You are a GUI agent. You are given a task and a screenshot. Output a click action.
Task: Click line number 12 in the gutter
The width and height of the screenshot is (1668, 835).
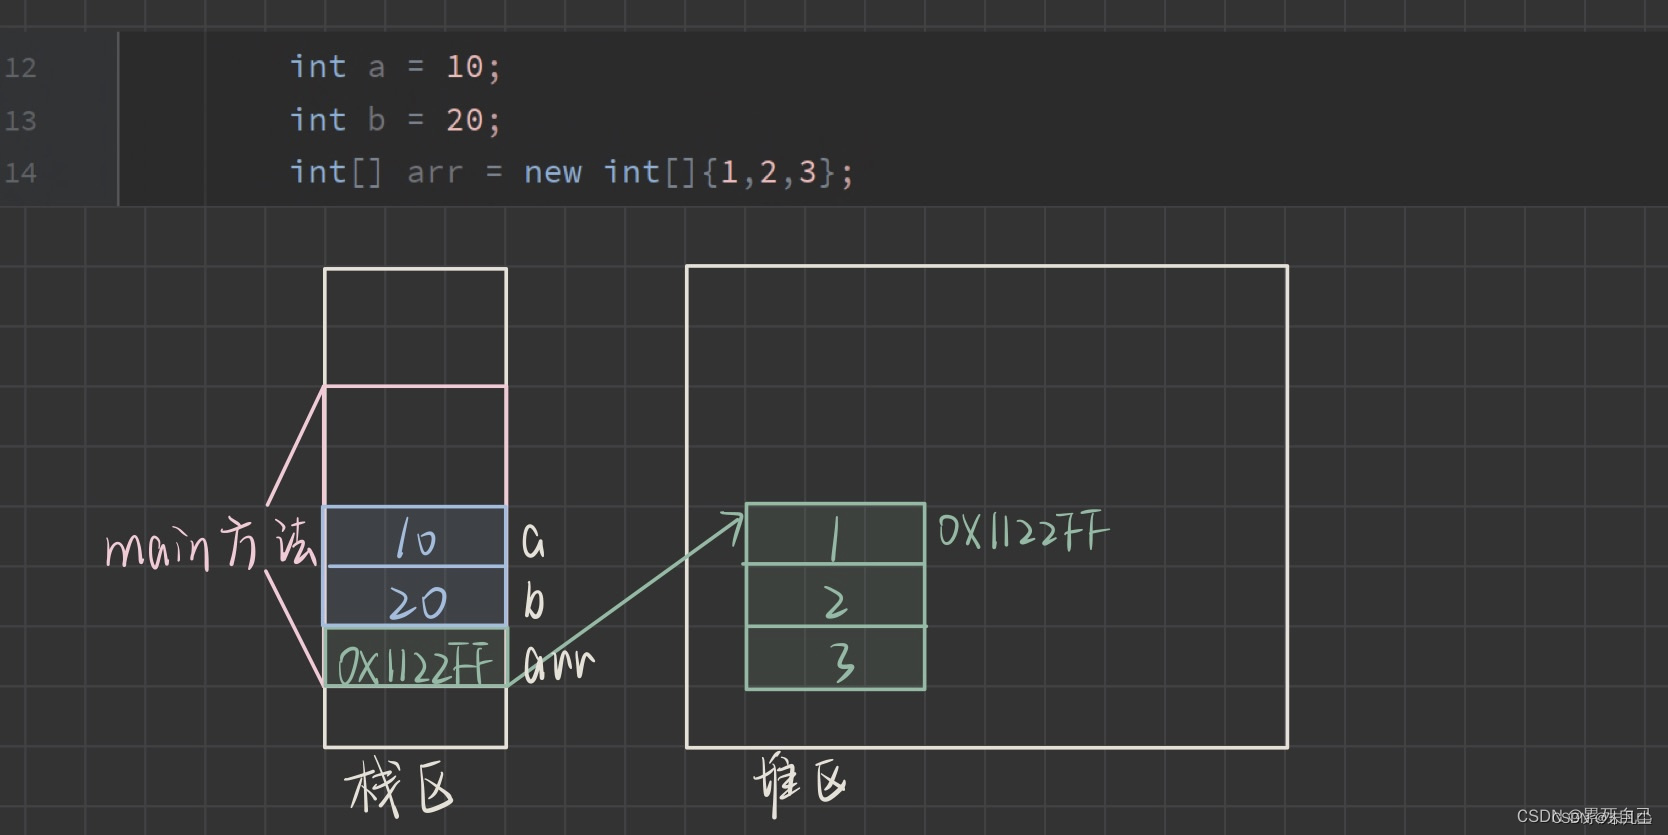click(20, 68)
